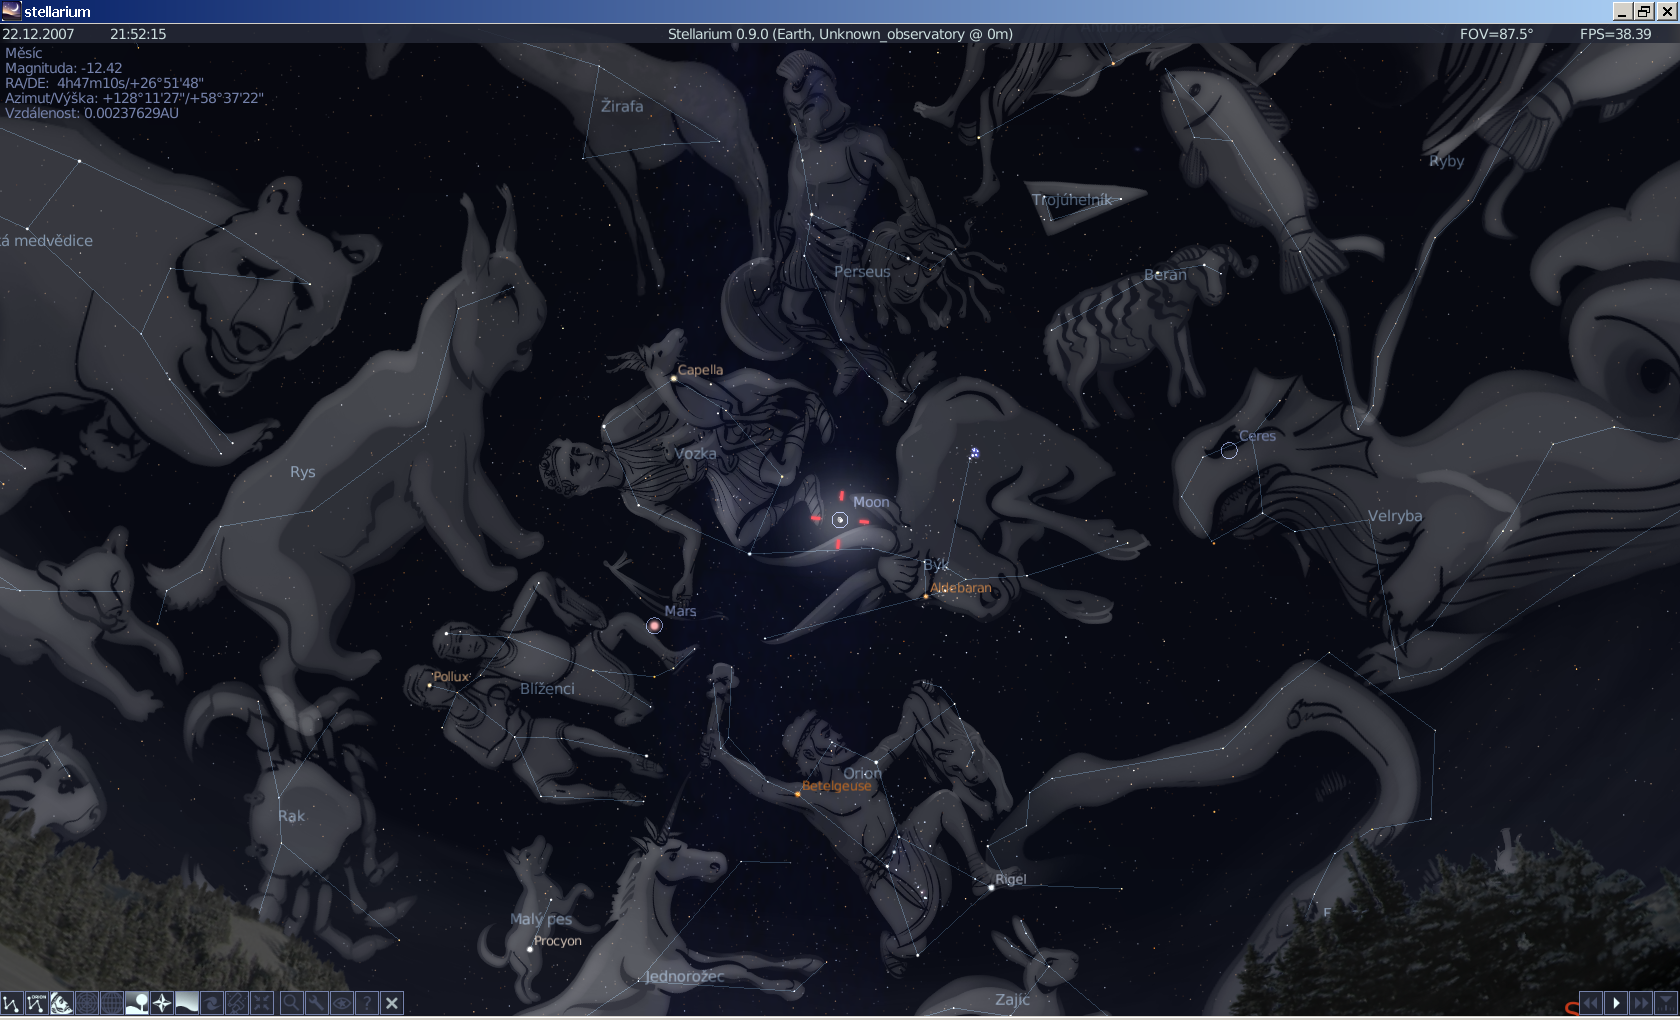Image resolution: width=1680 pixels, height=1020 pixels.
Task: Open the object search magnifier
Action: tap(291, 1003)
